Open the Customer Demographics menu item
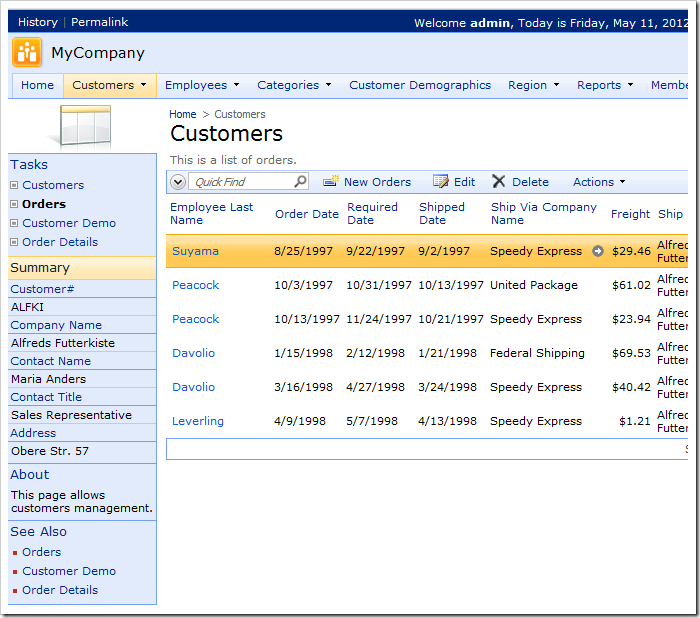This screenshot has width=700, height=618. tap(420, 85)
